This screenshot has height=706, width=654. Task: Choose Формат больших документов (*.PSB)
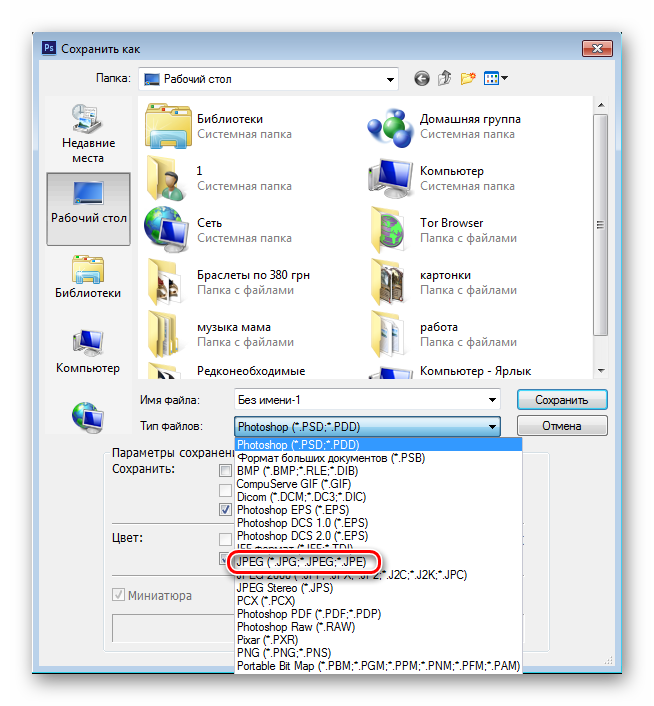tap(378, 458)
